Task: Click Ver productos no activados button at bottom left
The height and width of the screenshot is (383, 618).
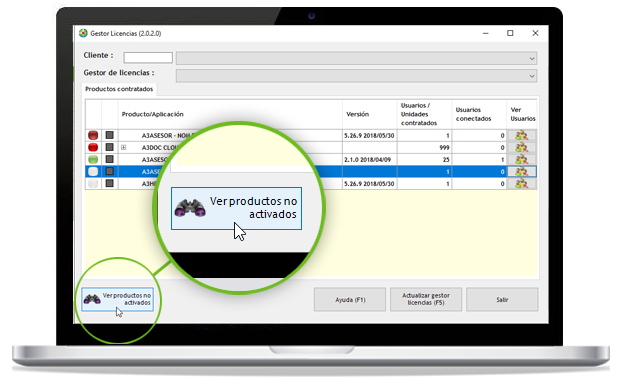Action: [x=117, y=299]
